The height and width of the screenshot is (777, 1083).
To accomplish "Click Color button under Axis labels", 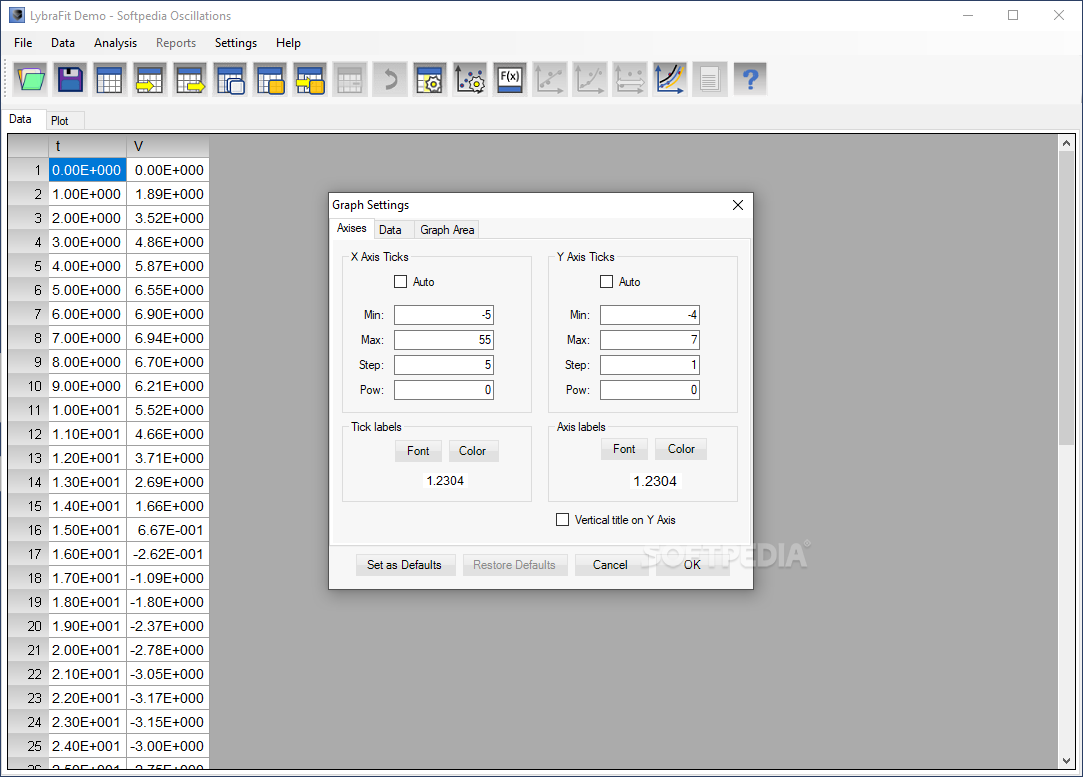I will (681, 449).
